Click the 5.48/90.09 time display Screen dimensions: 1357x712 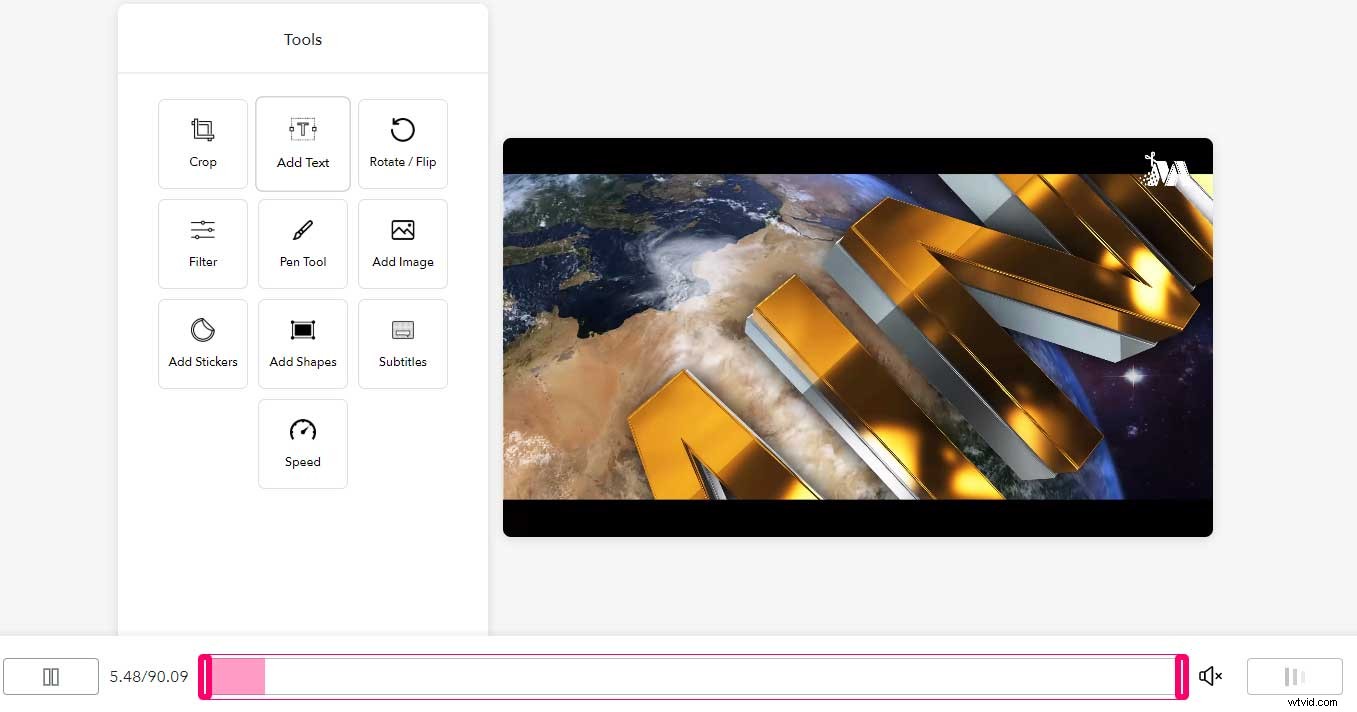click(x=148, y=677)
